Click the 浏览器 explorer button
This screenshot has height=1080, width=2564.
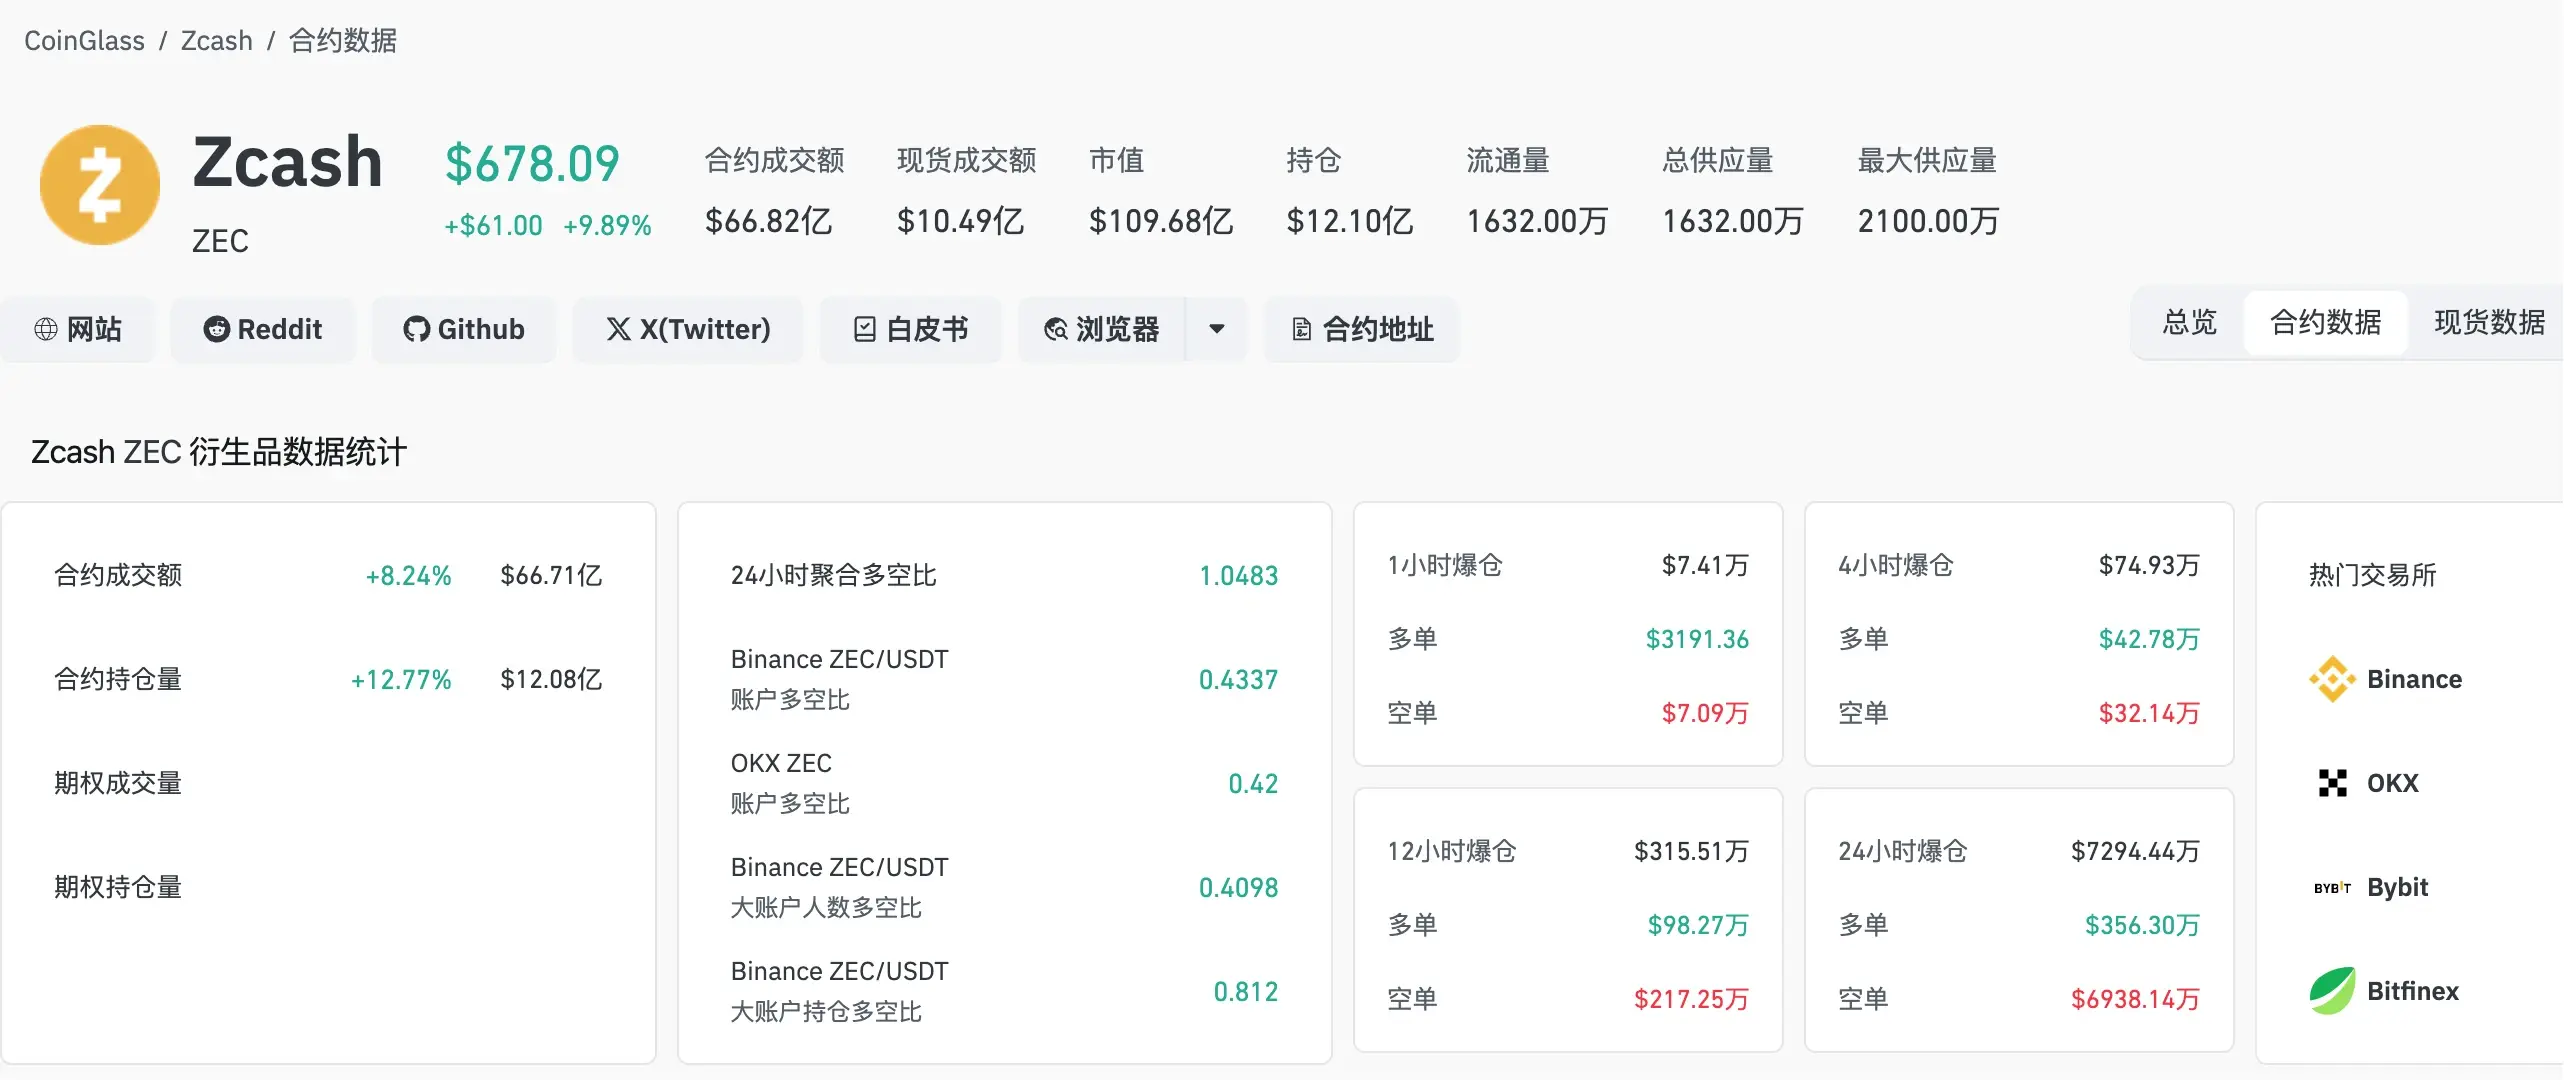pos(1102,329)
